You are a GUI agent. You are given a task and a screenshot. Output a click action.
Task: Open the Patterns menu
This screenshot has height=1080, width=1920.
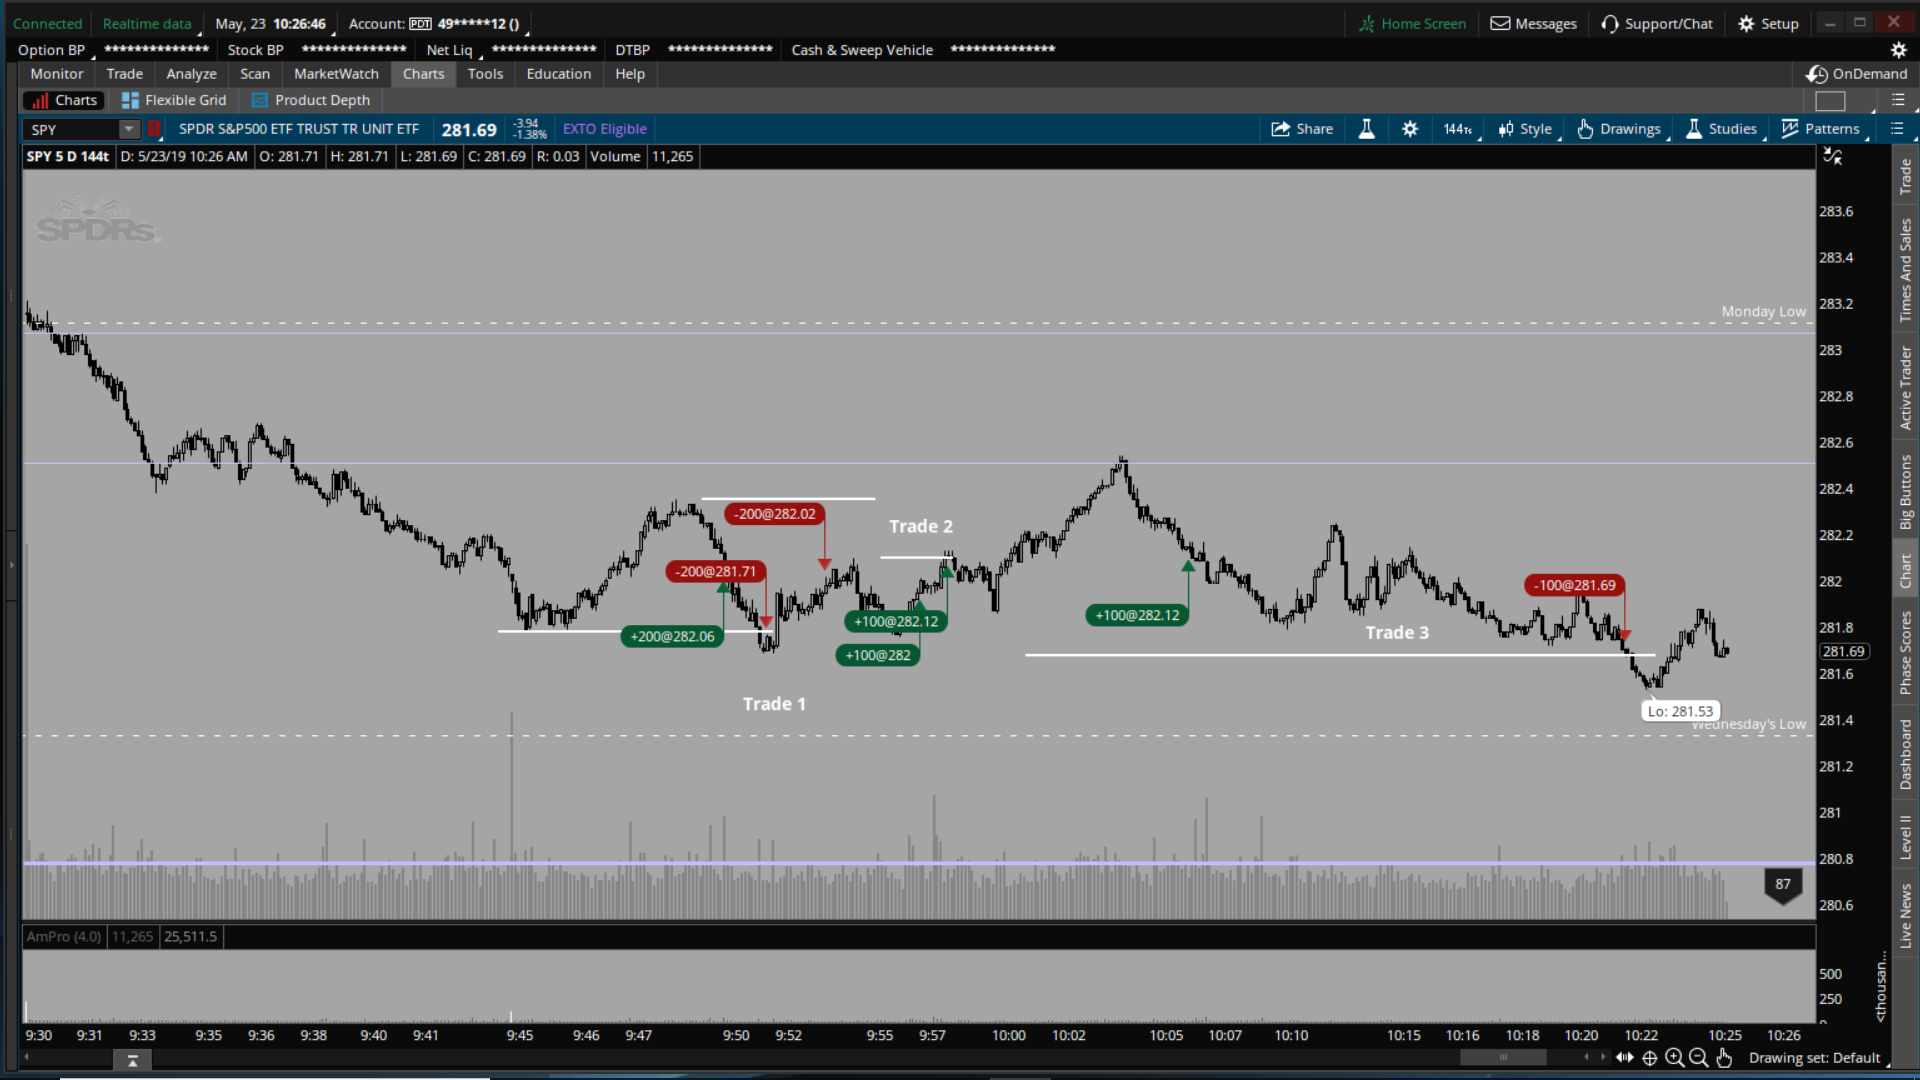pos(1821,129)
